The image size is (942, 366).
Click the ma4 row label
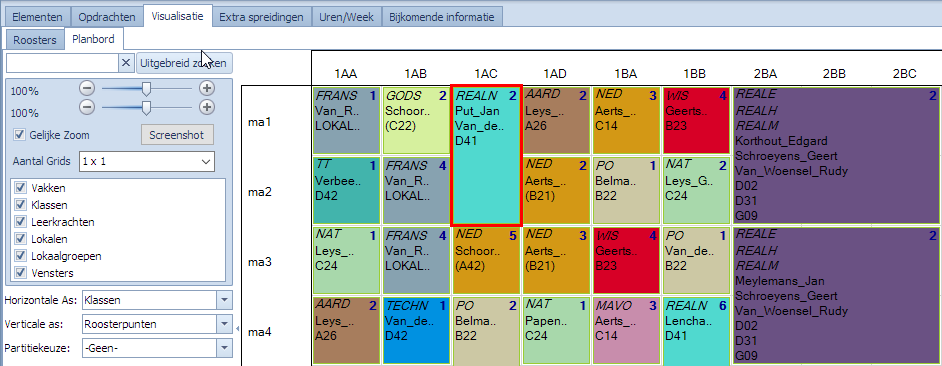coord(260,332)
